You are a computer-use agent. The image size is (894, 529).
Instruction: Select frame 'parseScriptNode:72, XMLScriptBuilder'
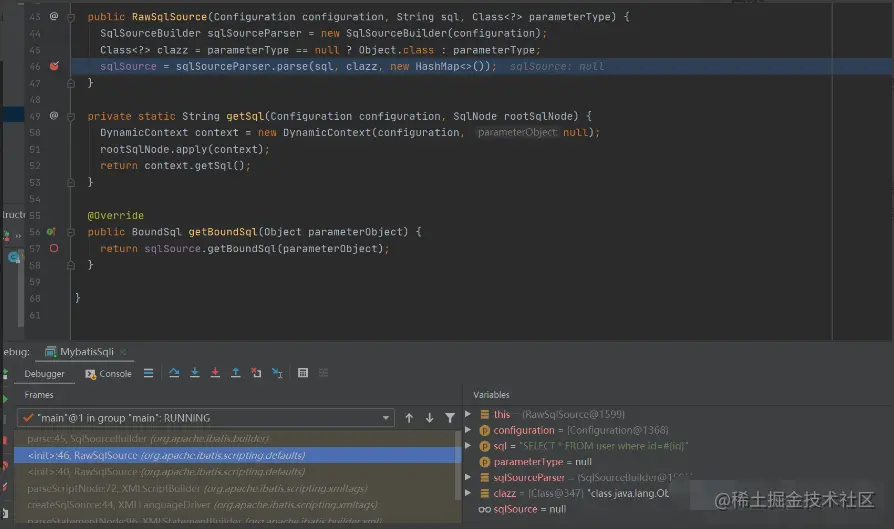pyautogui.click(x=236, y=488)
